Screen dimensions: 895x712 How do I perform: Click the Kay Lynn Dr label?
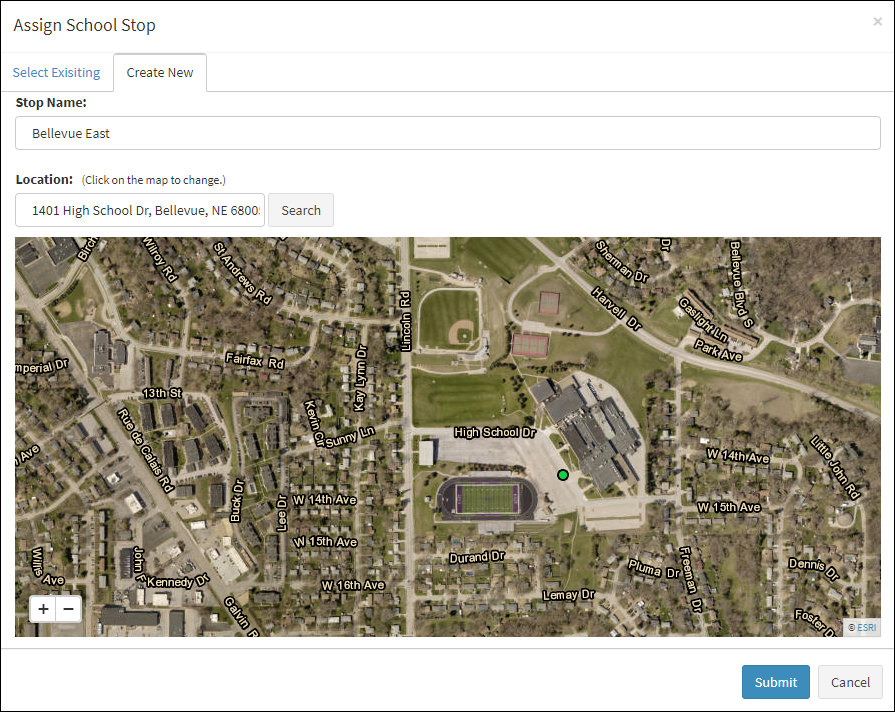click(361, 378)
